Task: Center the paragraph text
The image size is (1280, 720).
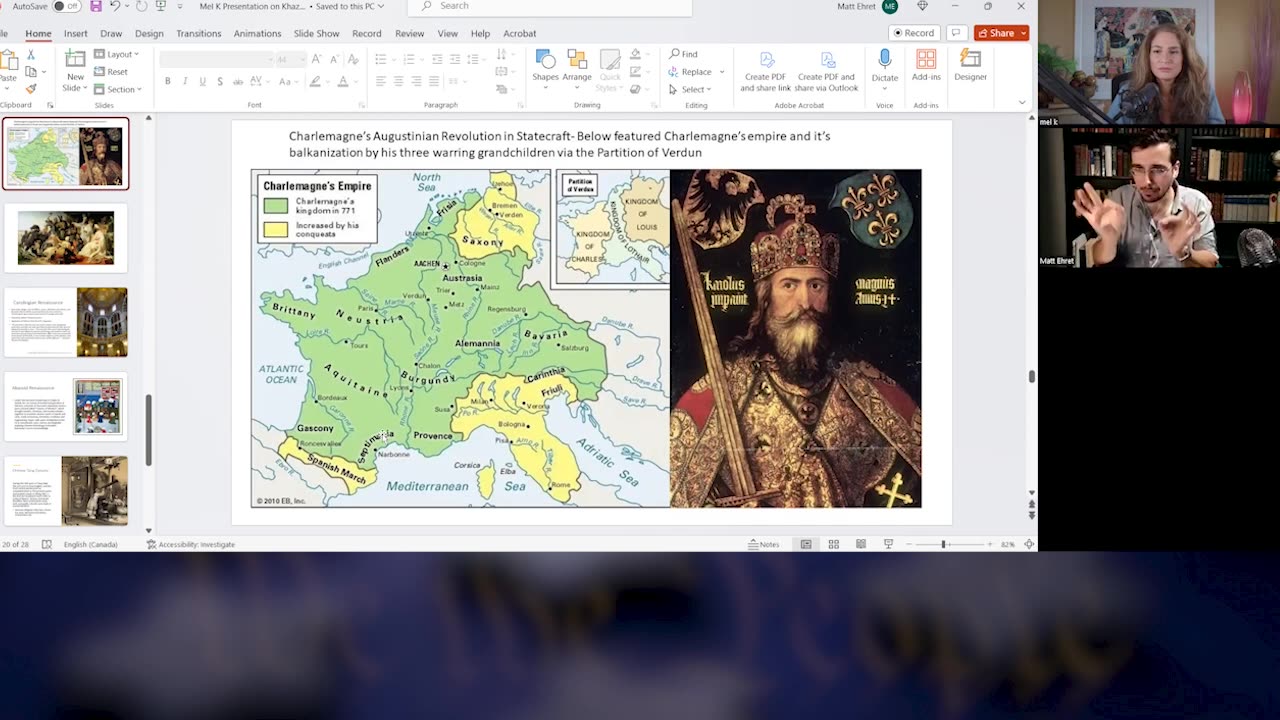Action: tap(399, 81)
